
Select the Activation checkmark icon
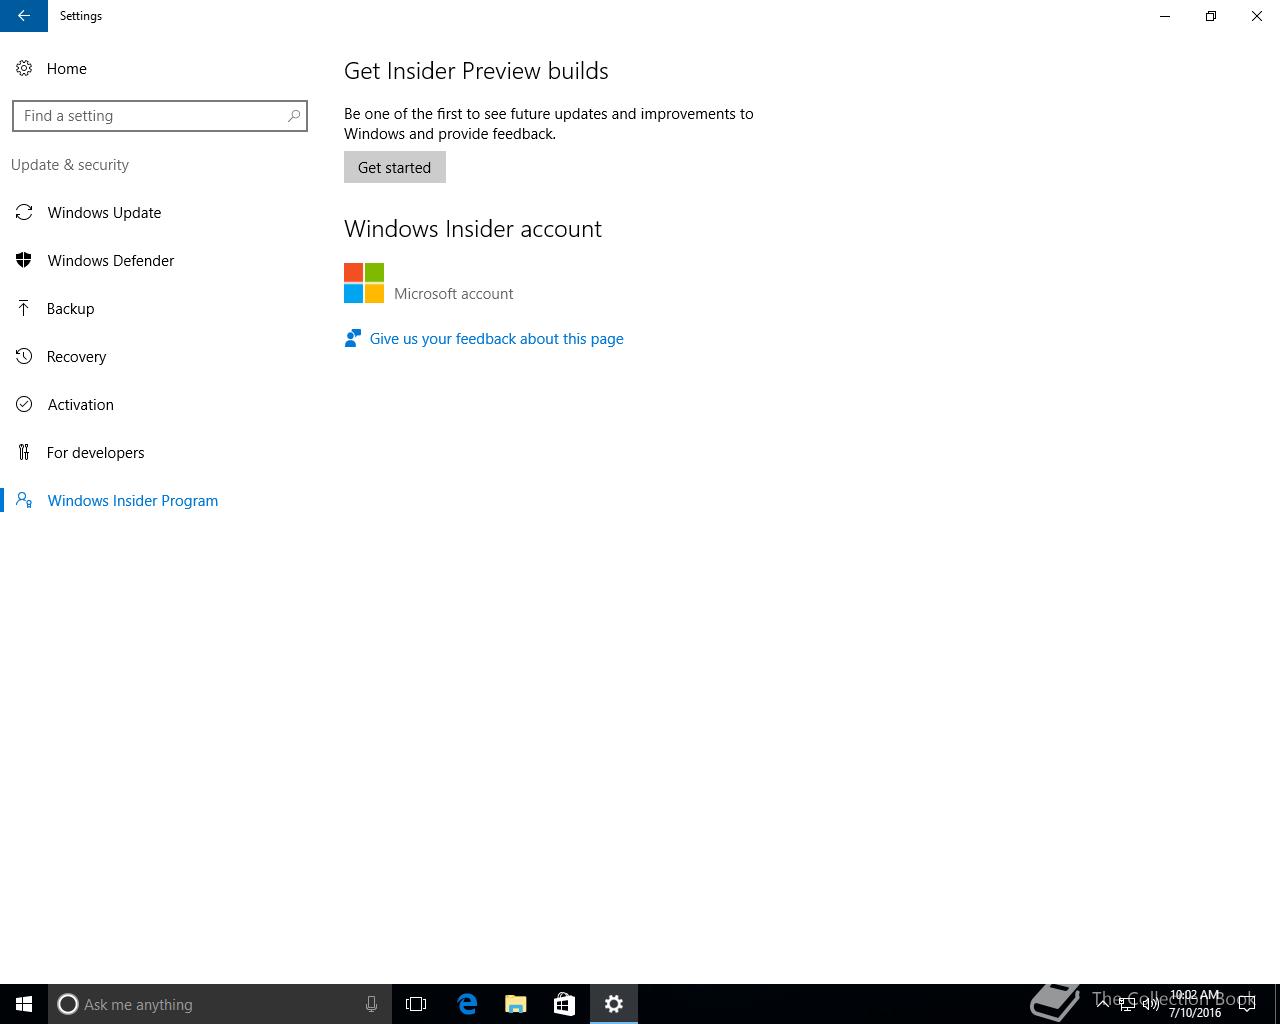click(24, 405)
